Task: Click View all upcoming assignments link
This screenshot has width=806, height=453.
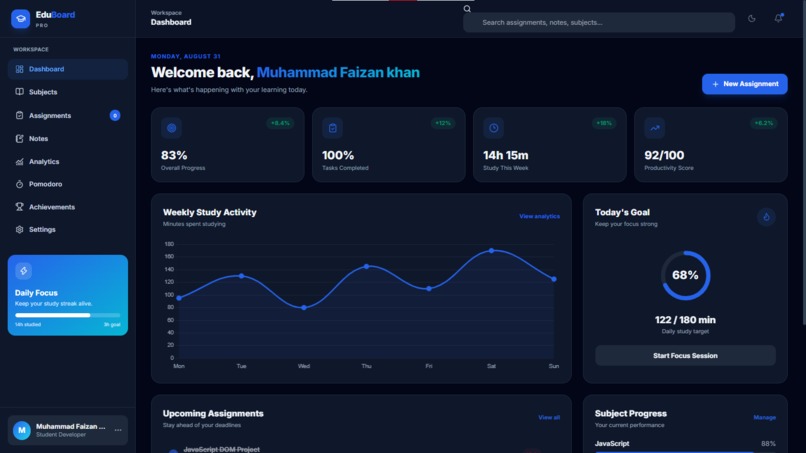Action: [x=549, y=418]
